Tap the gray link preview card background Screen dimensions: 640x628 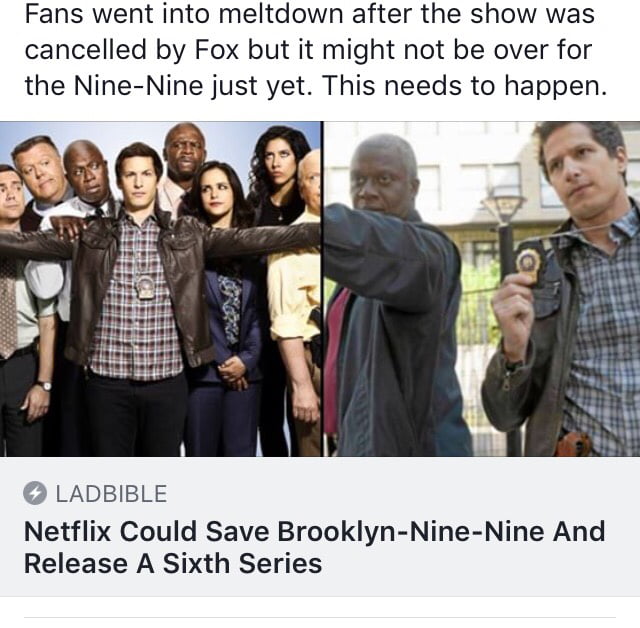click(320, 526)
